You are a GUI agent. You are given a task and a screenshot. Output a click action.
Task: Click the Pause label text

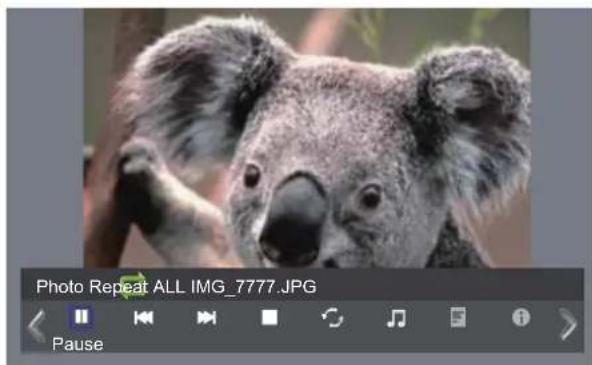77,344
